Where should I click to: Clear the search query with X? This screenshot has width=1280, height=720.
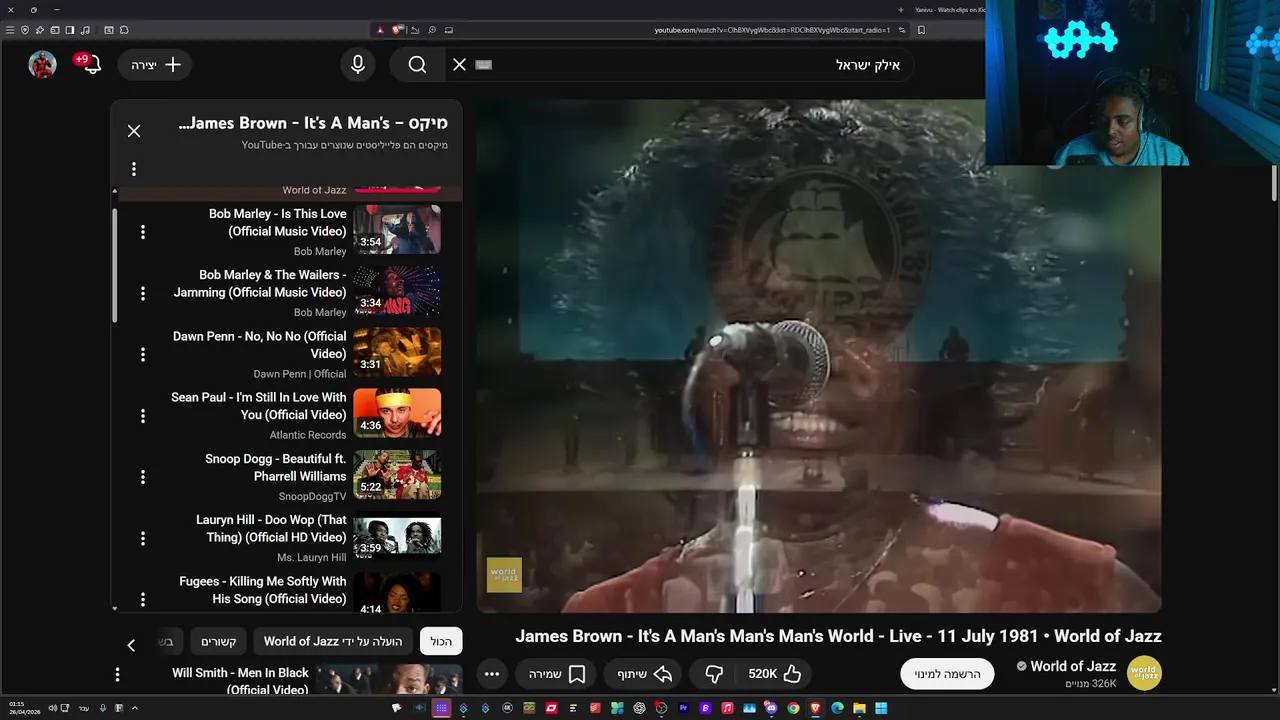(459, 64)
